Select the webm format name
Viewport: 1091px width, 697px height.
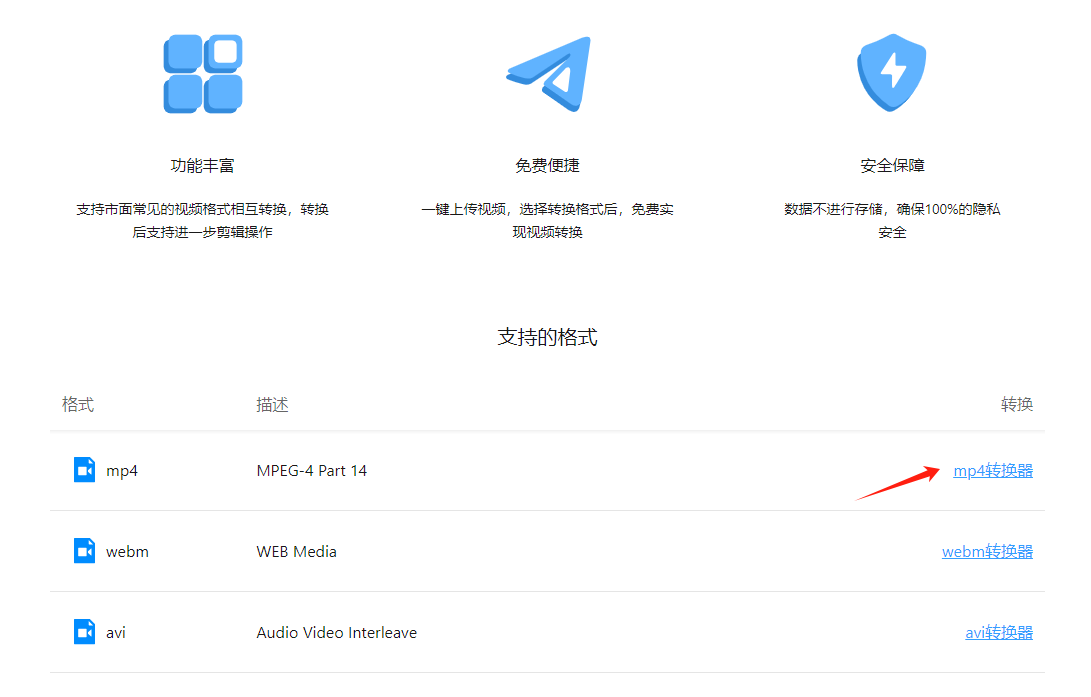[x=127, y=552]
